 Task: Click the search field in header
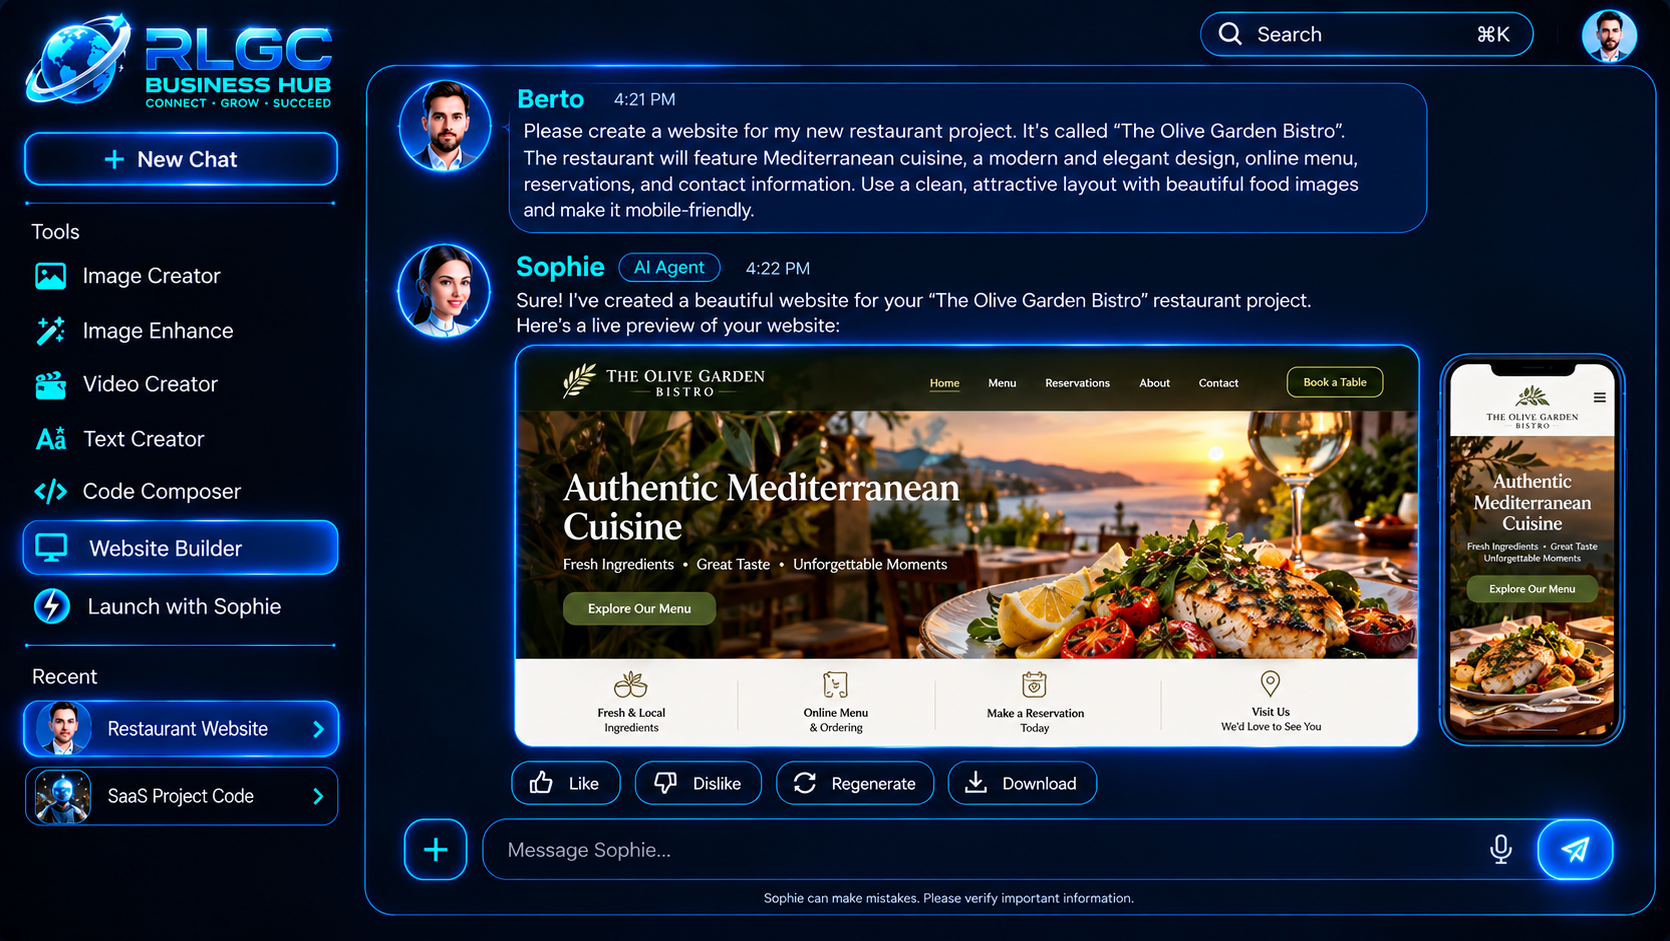[x=1366, y=34]
